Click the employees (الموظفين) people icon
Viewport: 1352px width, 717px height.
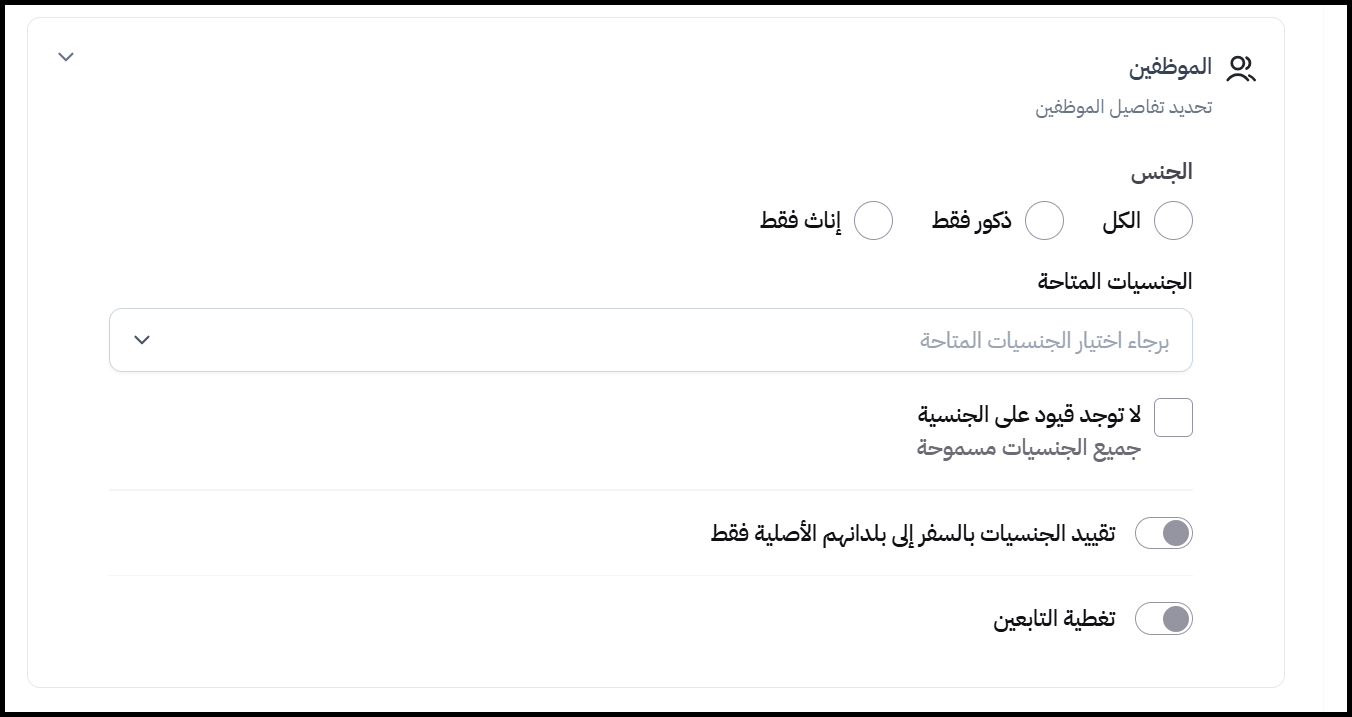1240,68
